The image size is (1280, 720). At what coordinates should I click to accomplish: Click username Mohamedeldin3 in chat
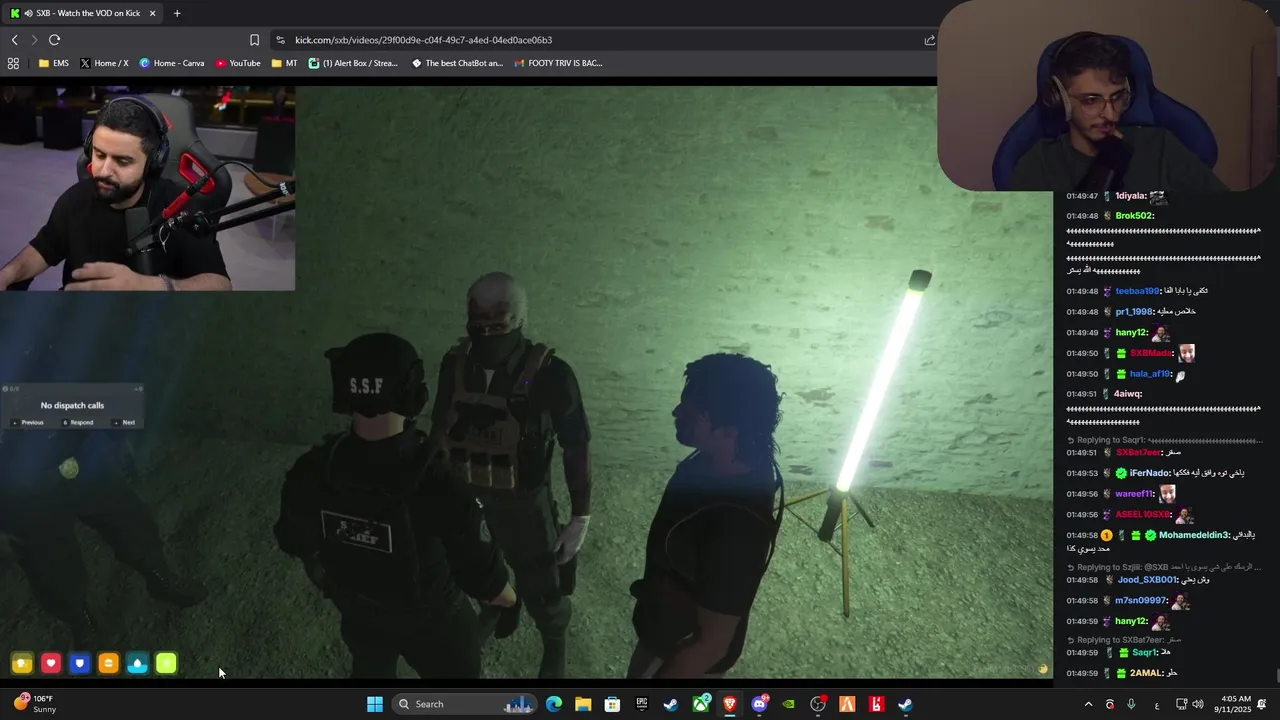click(1194, 535)
